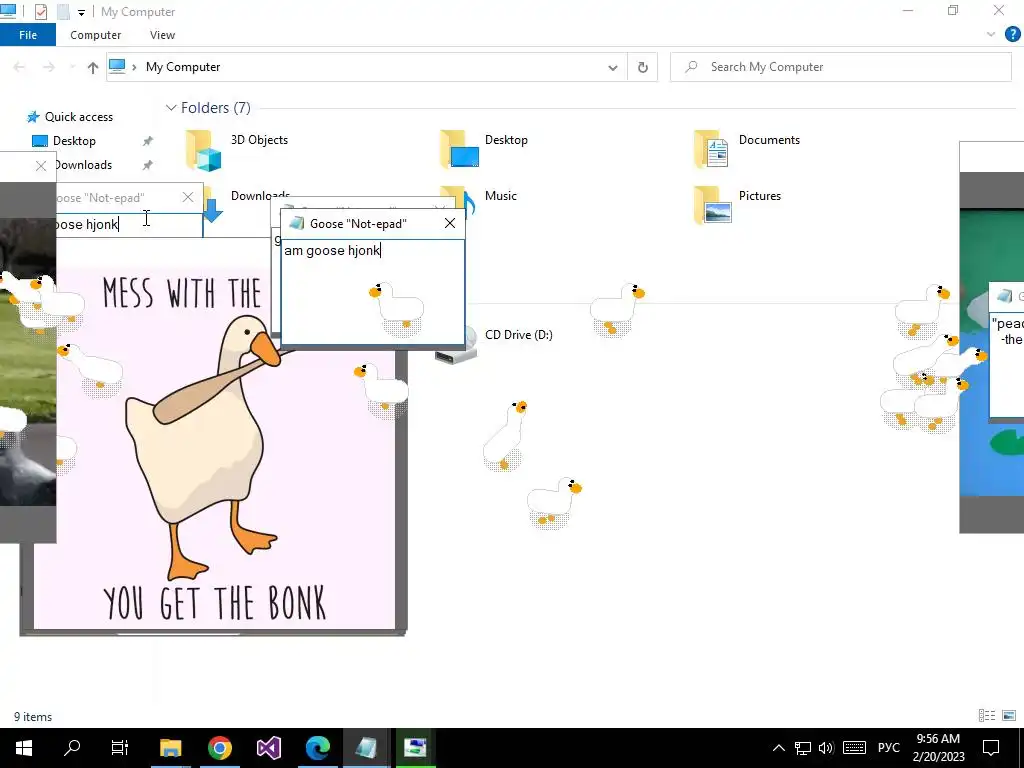Open Microsoft Edge from taskbar
1024x768 pixels.
318,748
